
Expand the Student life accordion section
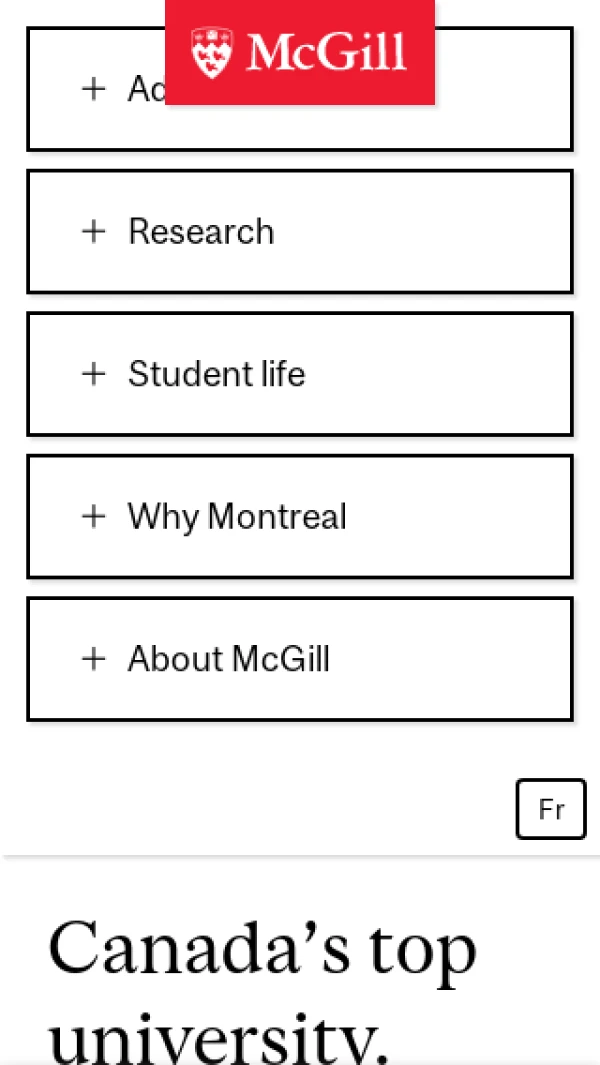point(300,374)
